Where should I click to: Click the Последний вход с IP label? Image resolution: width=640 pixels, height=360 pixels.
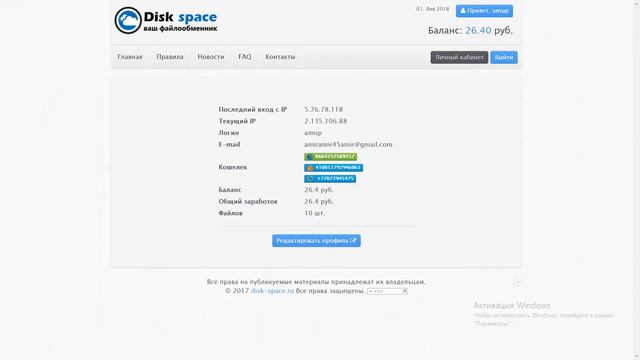pos(253,109)
